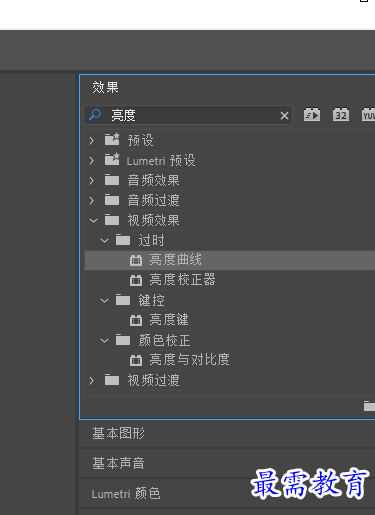Expand the Lumetri 预设 folder chevron
Image resolution: width=375 pixels, height=515 pixels.
92,161
